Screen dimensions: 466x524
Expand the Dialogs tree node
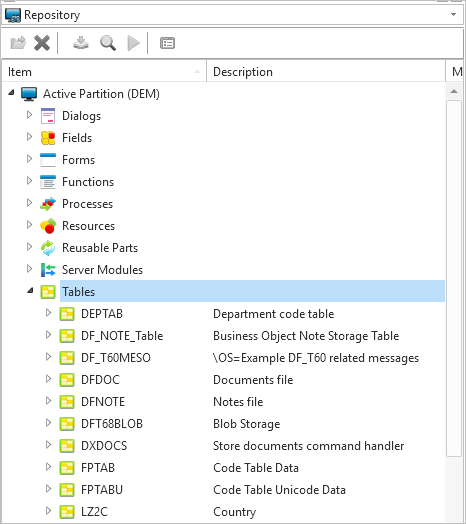[x=29, y=115]
